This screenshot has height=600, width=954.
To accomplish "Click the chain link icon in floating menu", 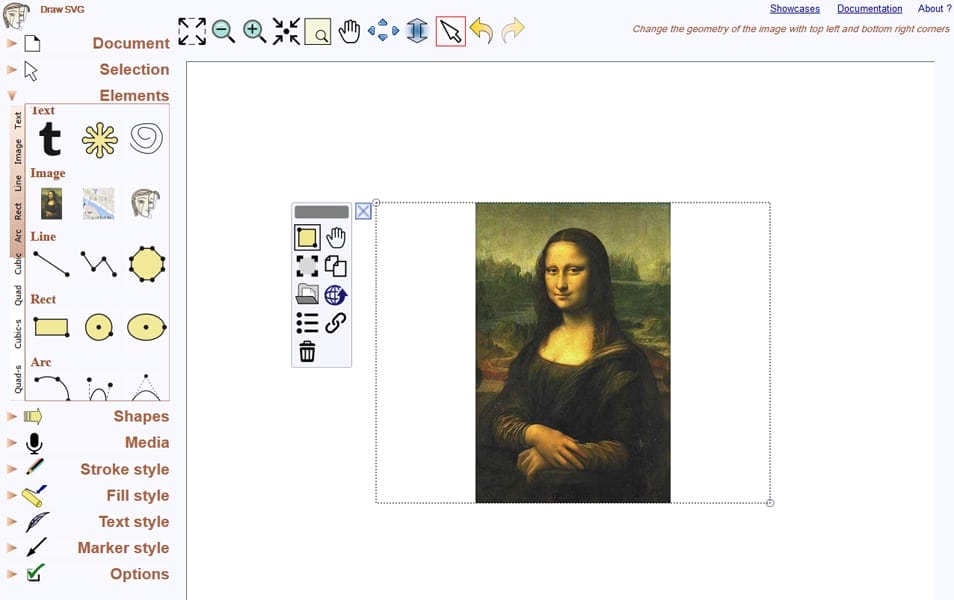I will 336,323.
